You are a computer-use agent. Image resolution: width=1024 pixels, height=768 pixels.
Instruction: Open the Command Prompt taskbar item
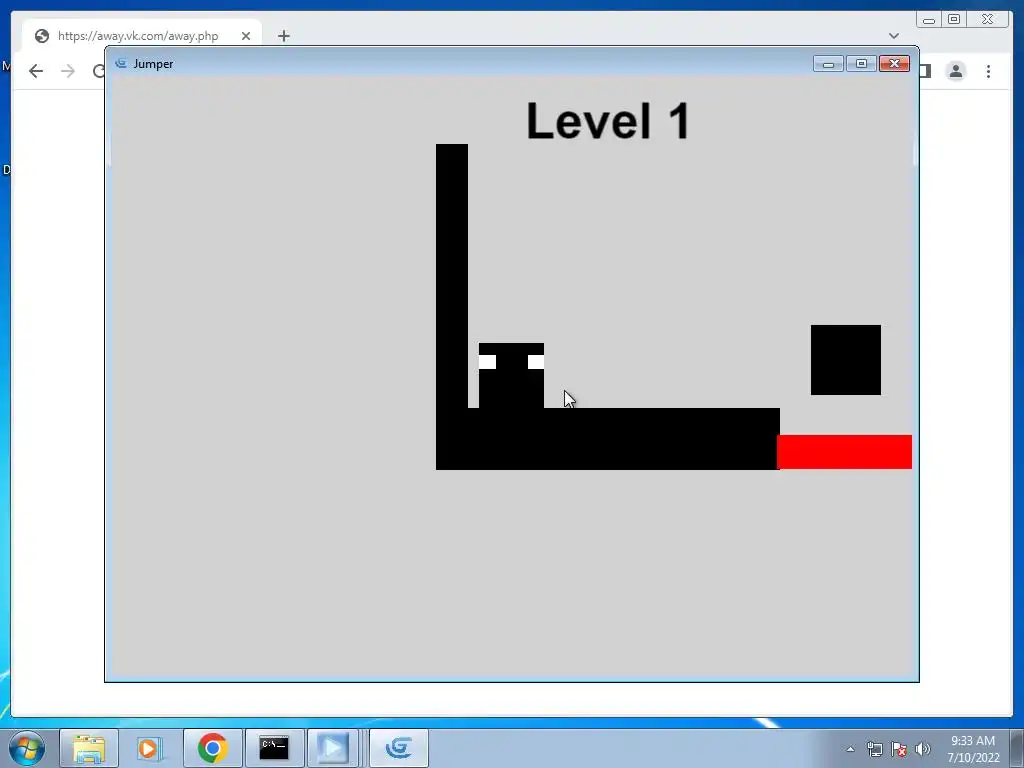274,748
